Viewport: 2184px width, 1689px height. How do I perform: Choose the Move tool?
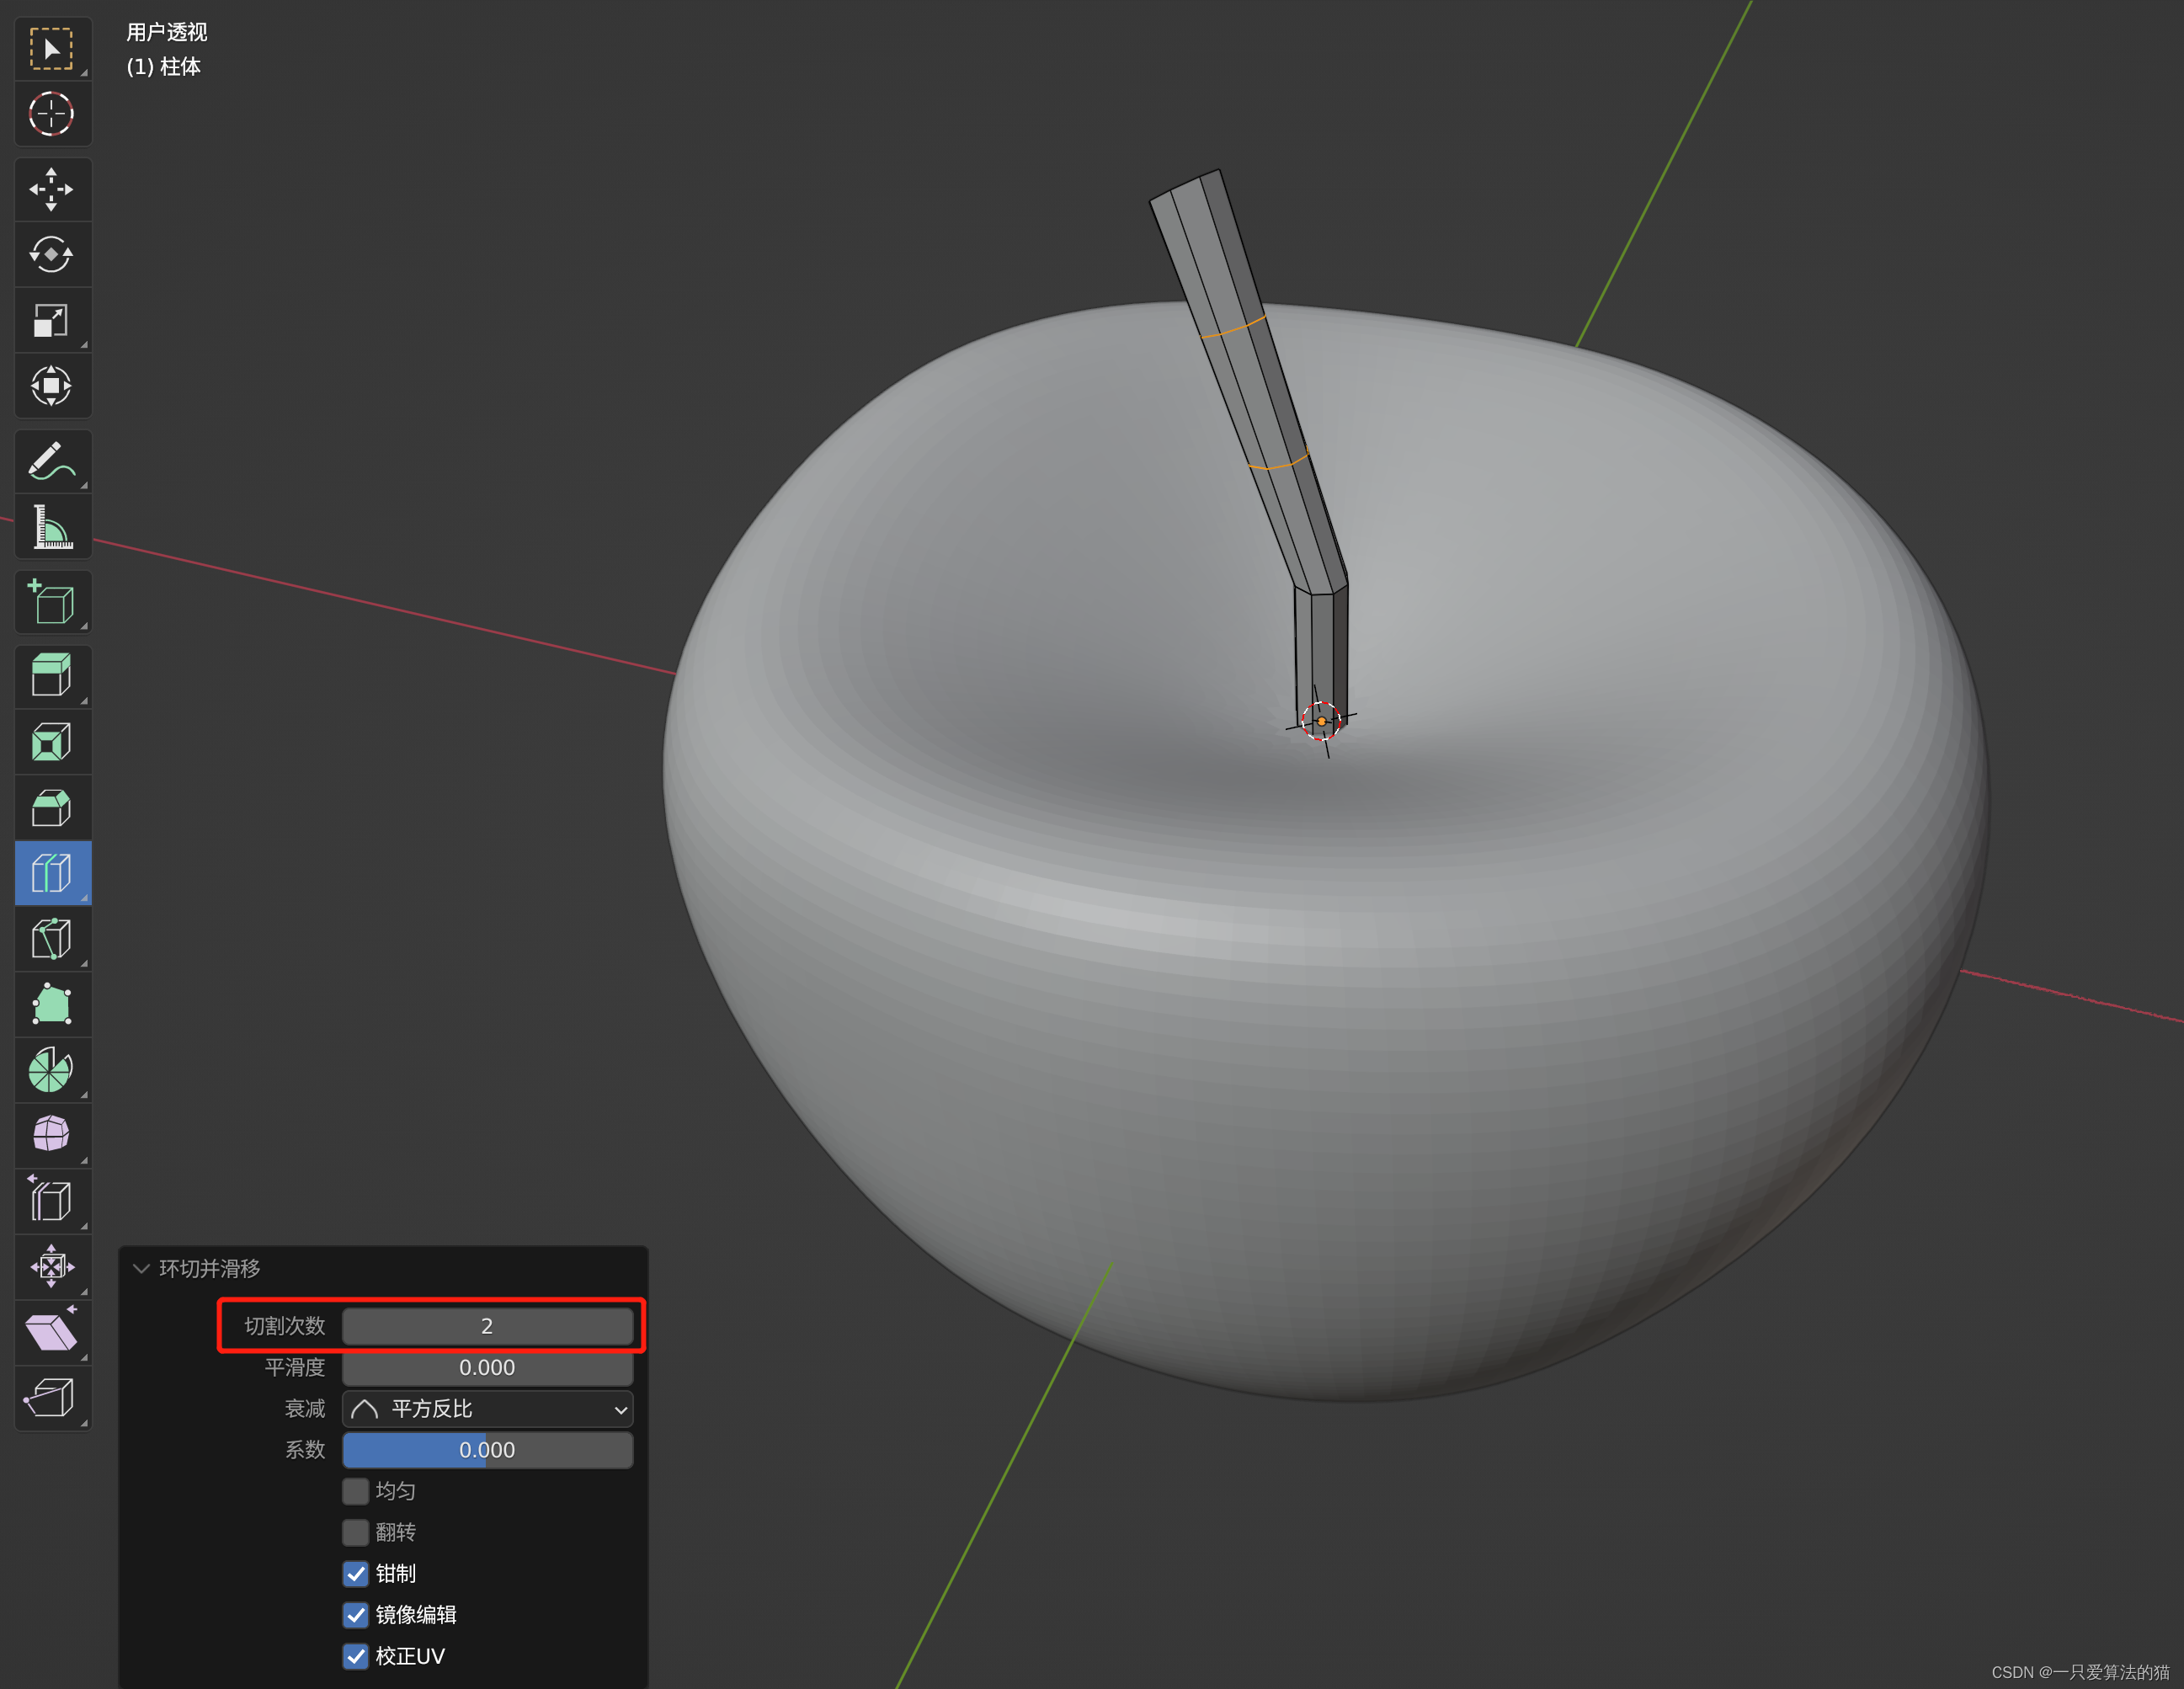(51, 190)
